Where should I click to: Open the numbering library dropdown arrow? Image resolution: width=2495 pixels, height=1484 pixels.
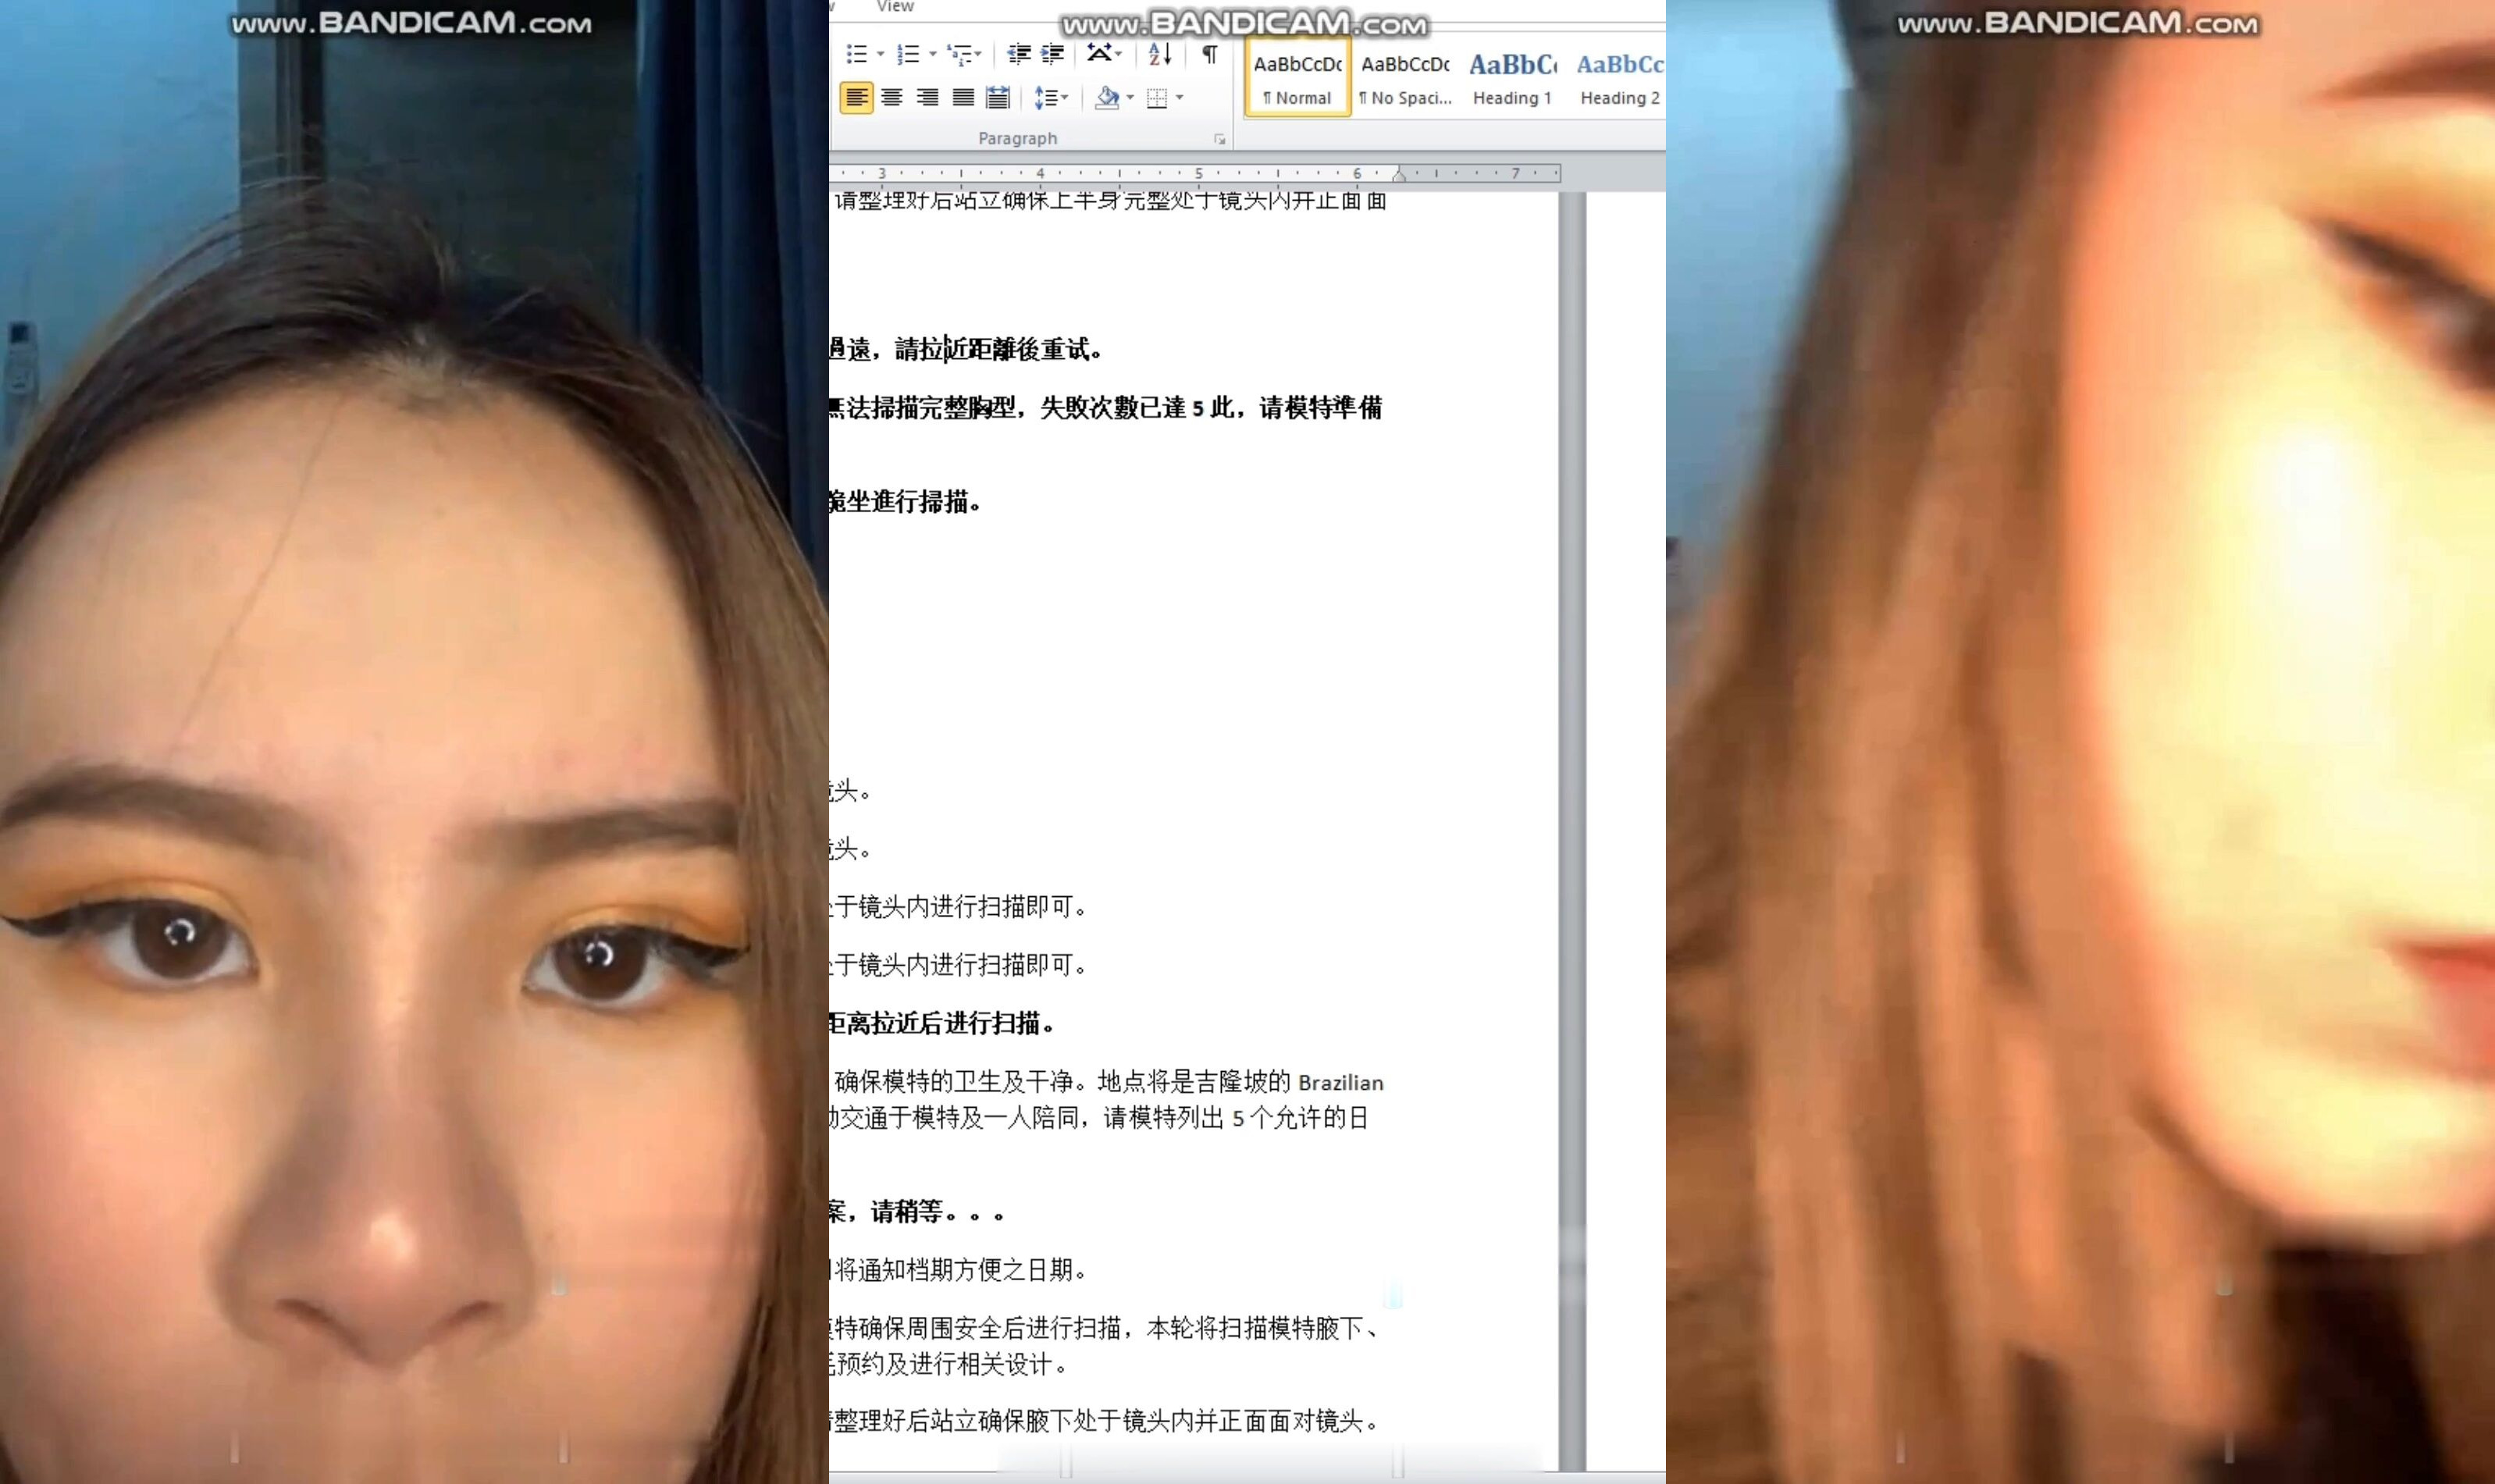(x=932, y=54)
